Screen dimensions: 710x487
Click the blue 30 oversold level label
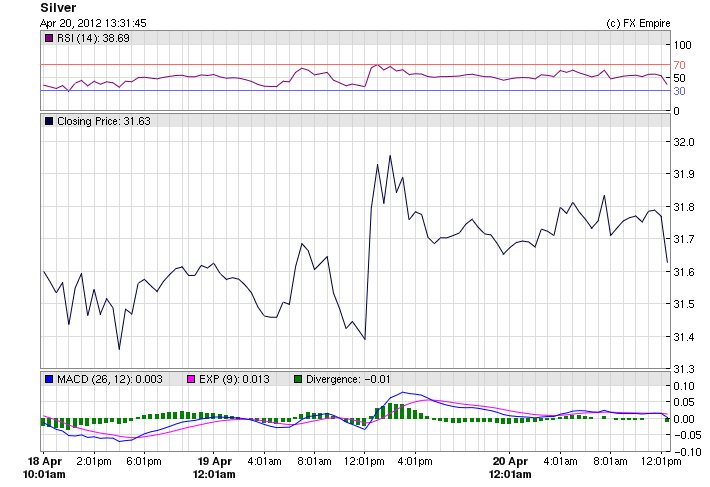pyautogui.click(x=677, y=91)
